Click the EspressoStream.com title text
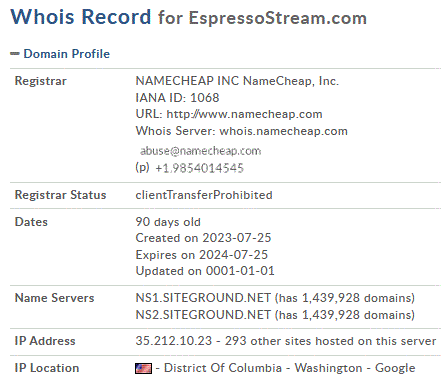The width and height of the screenshot is (442, 375). pyautogui.click(x=278, y=18)
